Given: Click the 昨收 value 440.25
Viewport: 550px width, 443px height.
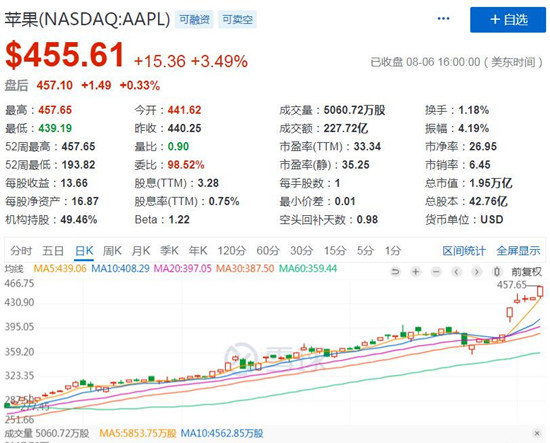Looking at the screenshot, I should click(x=185, y=128).
